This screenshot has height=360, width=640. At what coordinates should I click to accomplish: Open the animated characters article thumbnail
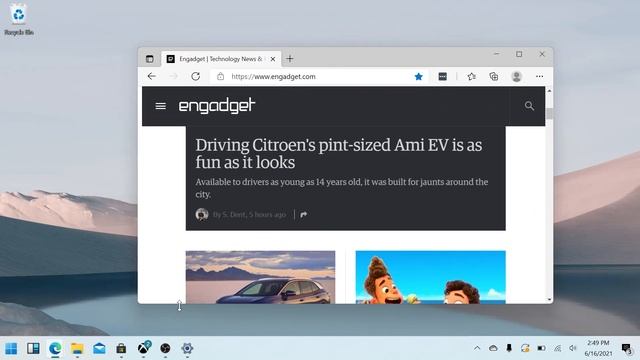pyautogui.click(x=431, y=277)
